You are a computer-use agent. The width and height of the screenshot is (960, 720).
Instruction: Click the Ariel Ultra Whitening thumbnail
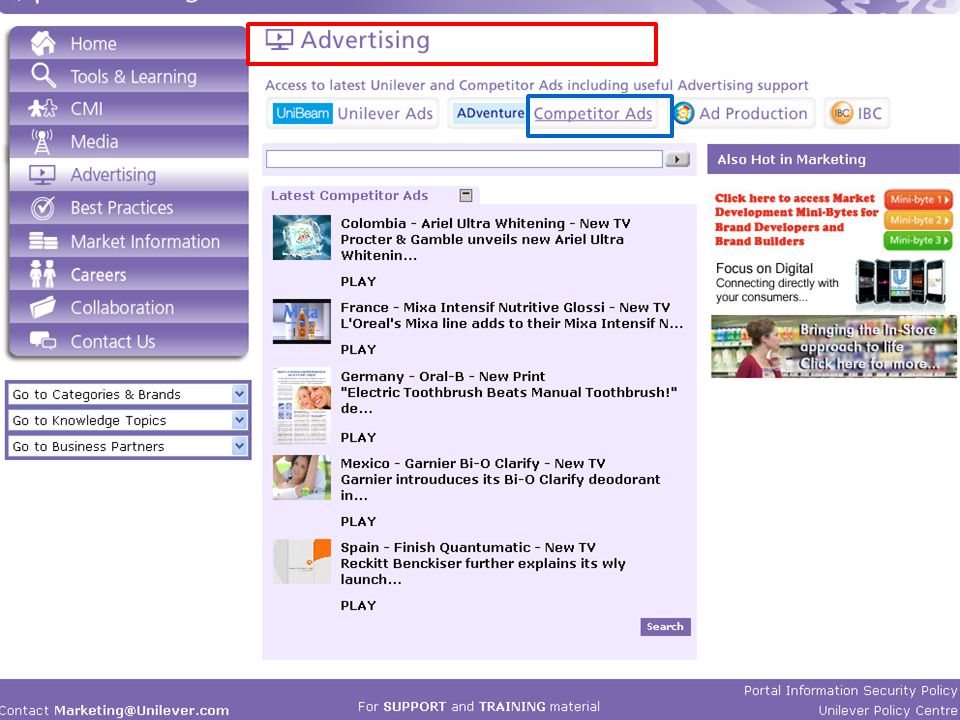pyautogui.click(x=302, y=238)
